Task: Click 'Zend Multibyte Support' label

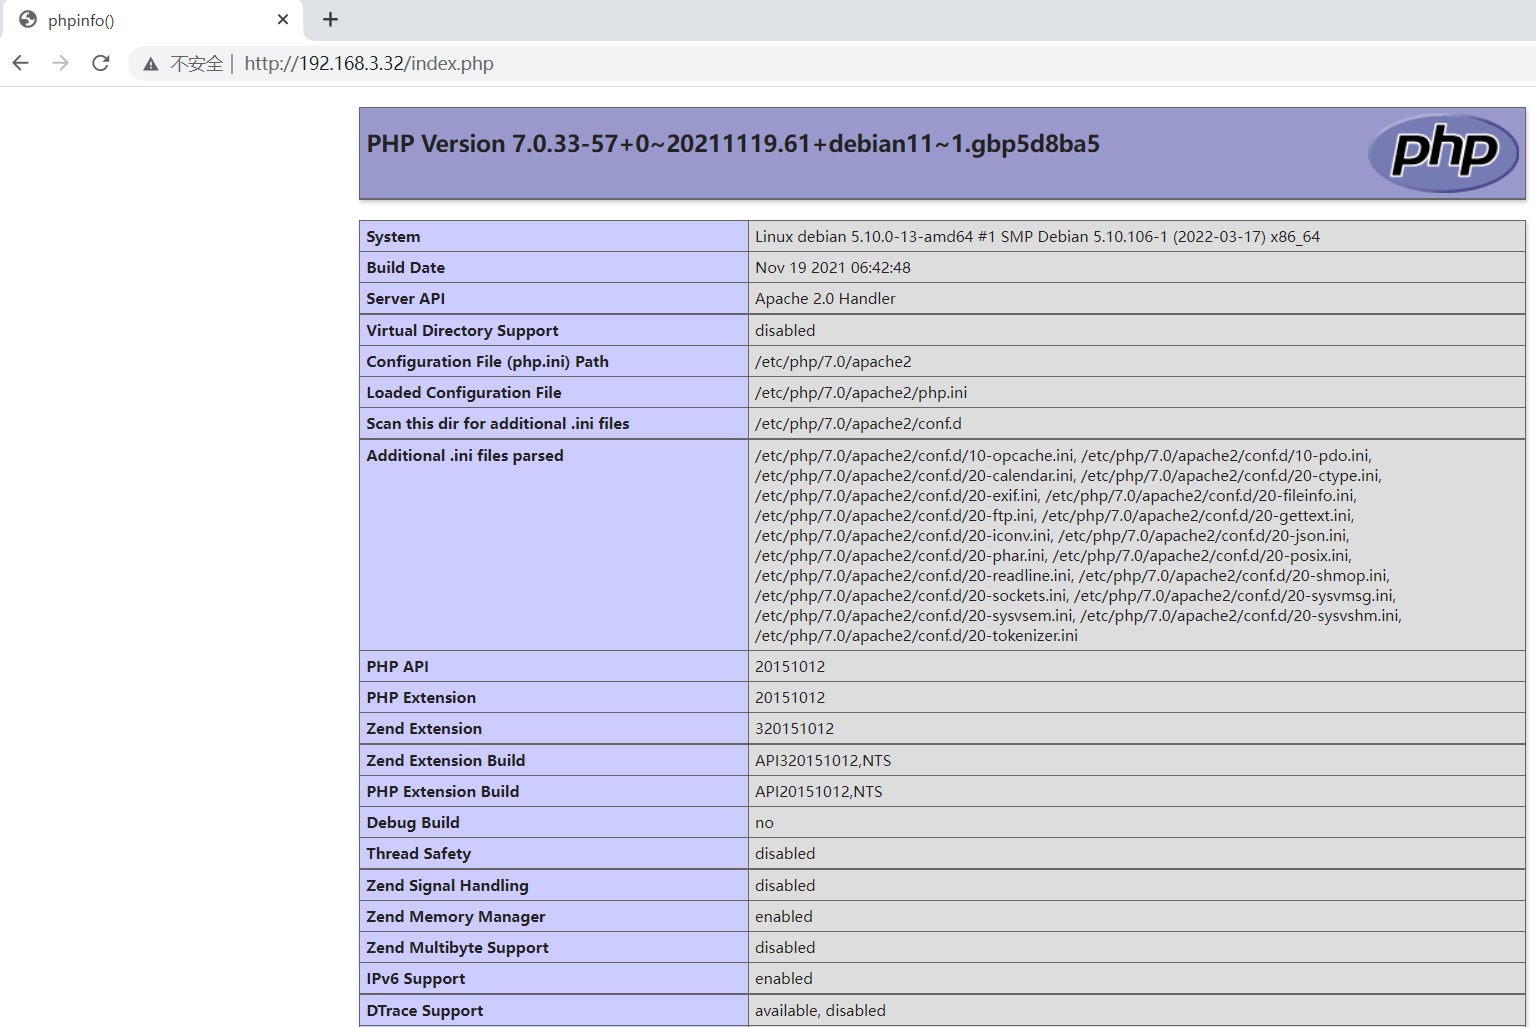Action: (457, 948)
